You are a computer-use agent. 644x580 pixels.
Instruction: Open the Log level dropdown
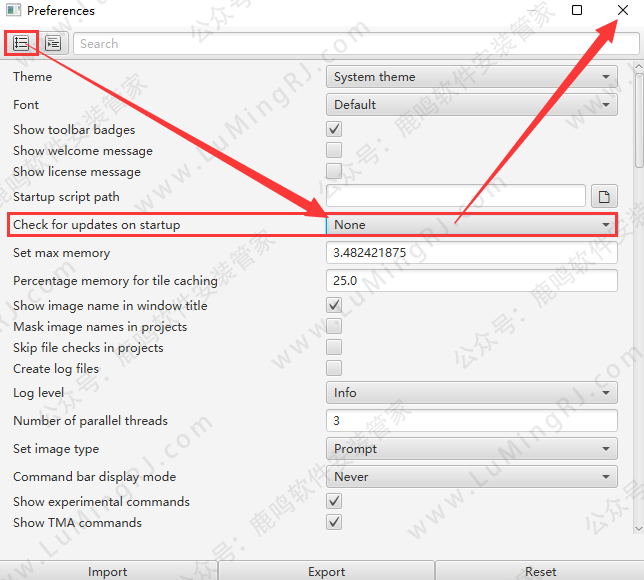pyautogui.click(x=472, y=393)
